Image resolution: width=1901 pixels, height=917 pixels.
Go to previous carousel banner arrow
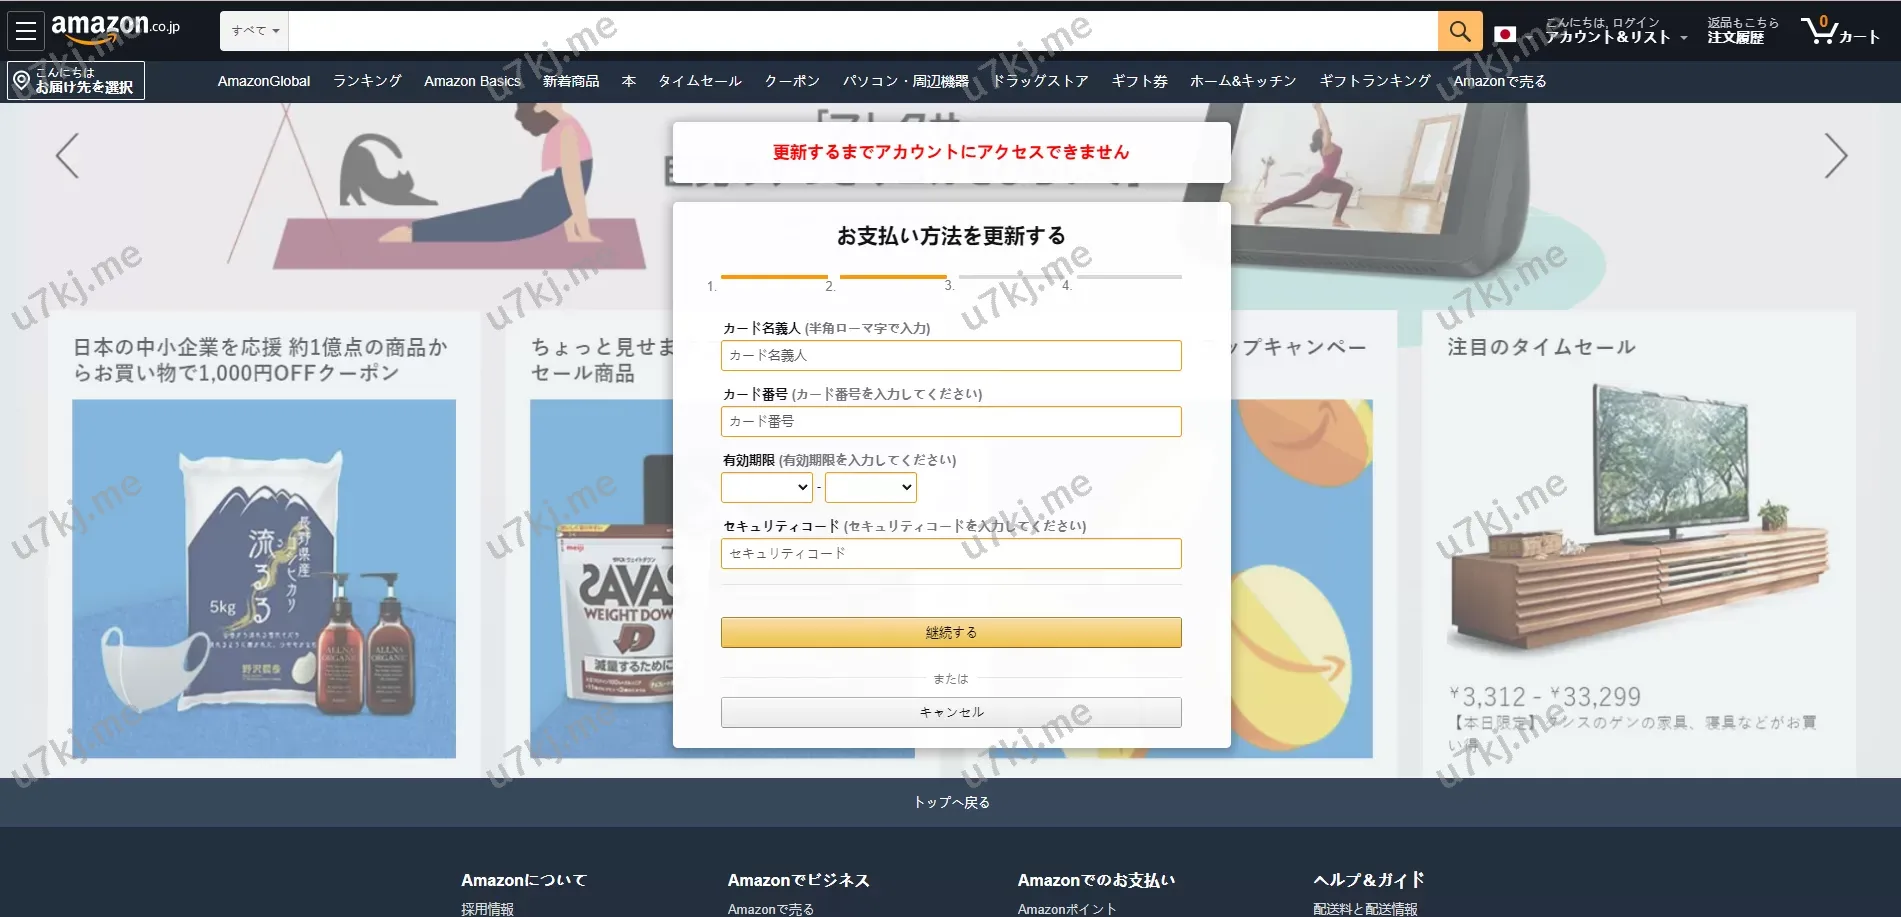(67, 156)
